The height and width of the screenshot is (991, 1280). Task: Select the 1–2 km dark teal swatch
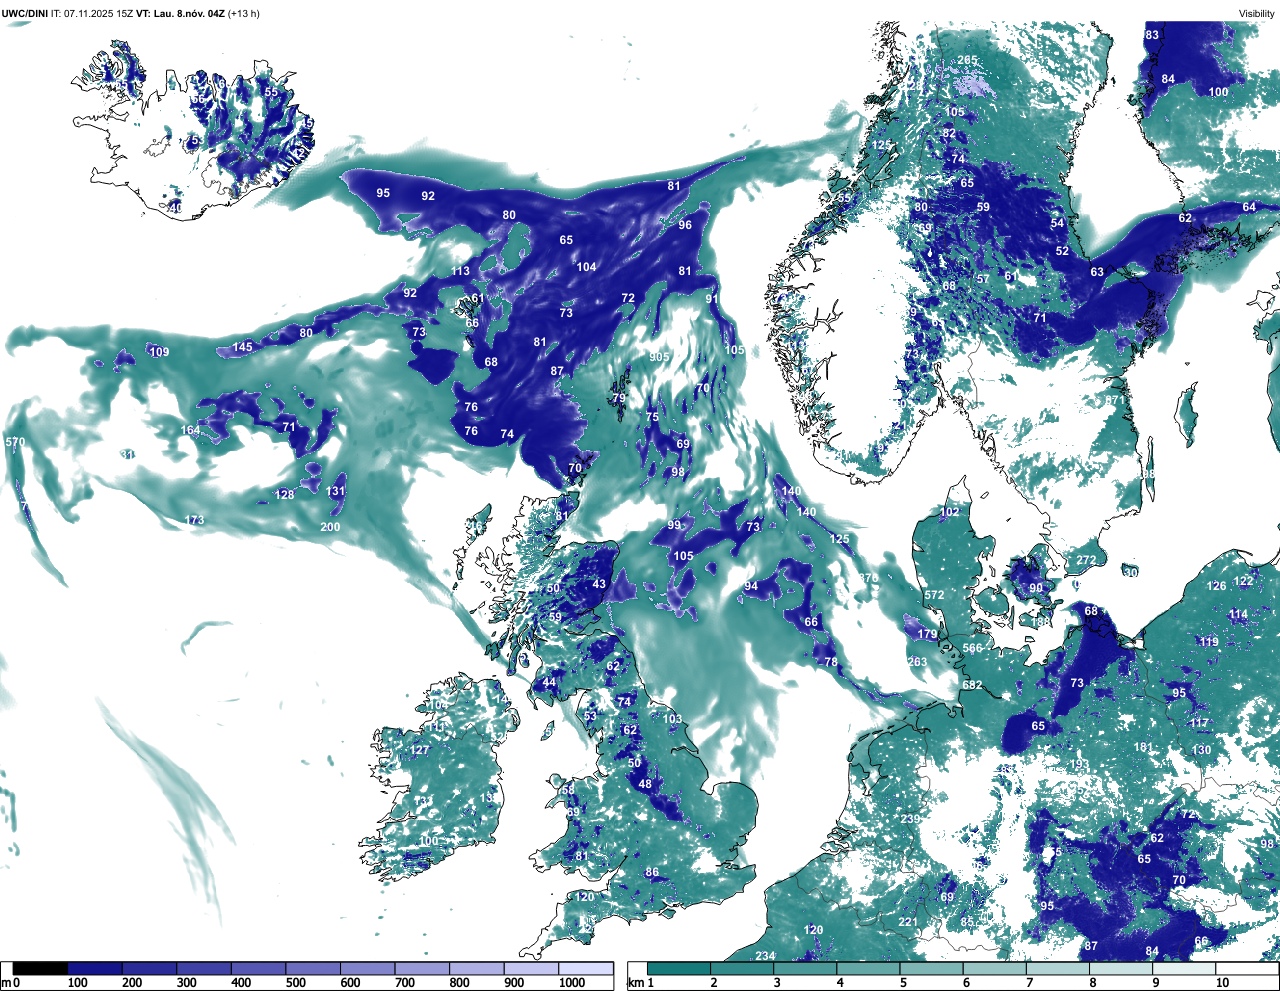coord(679,969)
